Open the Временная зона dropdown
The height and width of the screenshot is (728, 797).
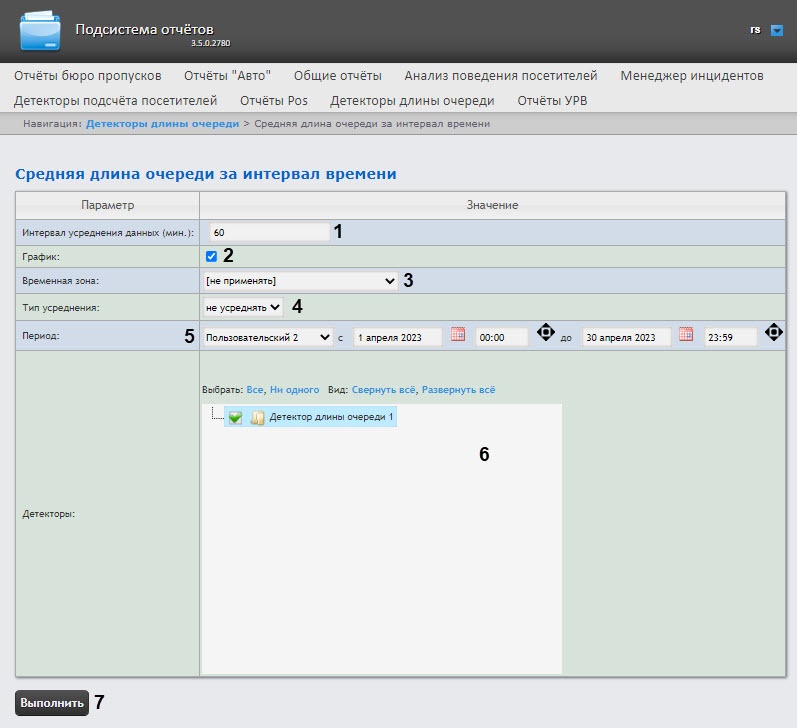(x=300, y=281)
